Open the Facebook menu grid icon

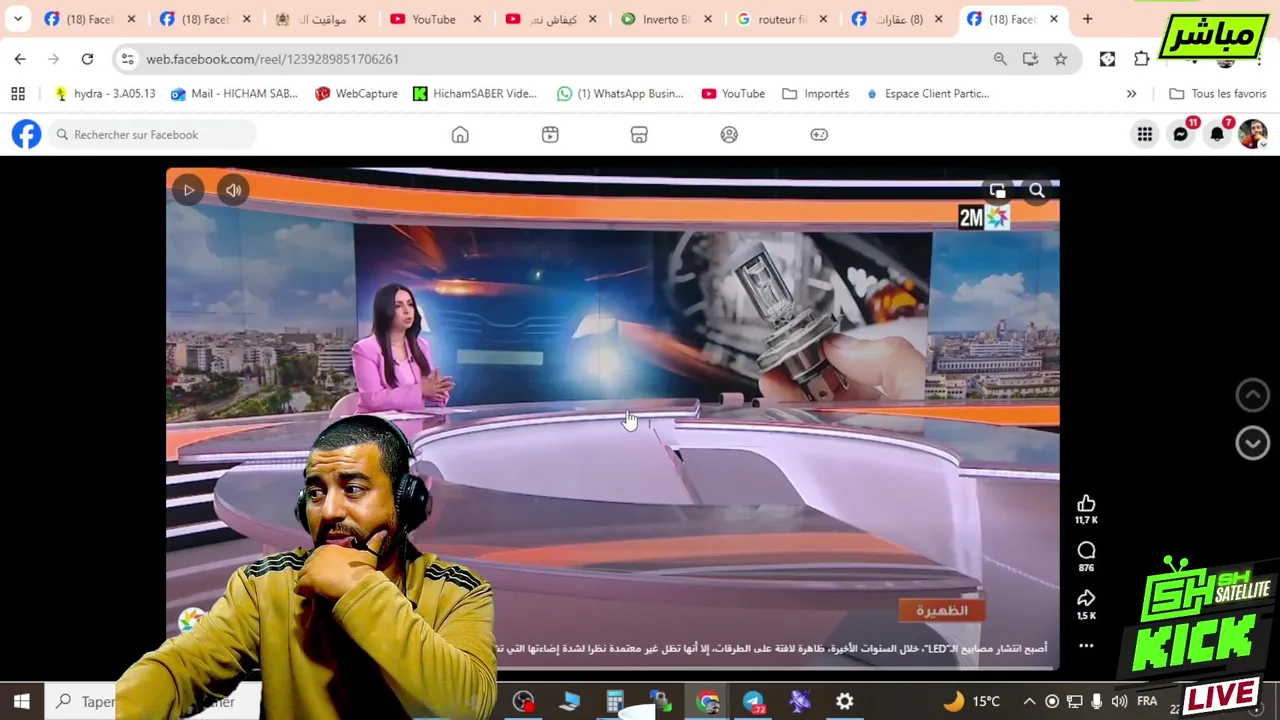click(x=1145, y=134)
